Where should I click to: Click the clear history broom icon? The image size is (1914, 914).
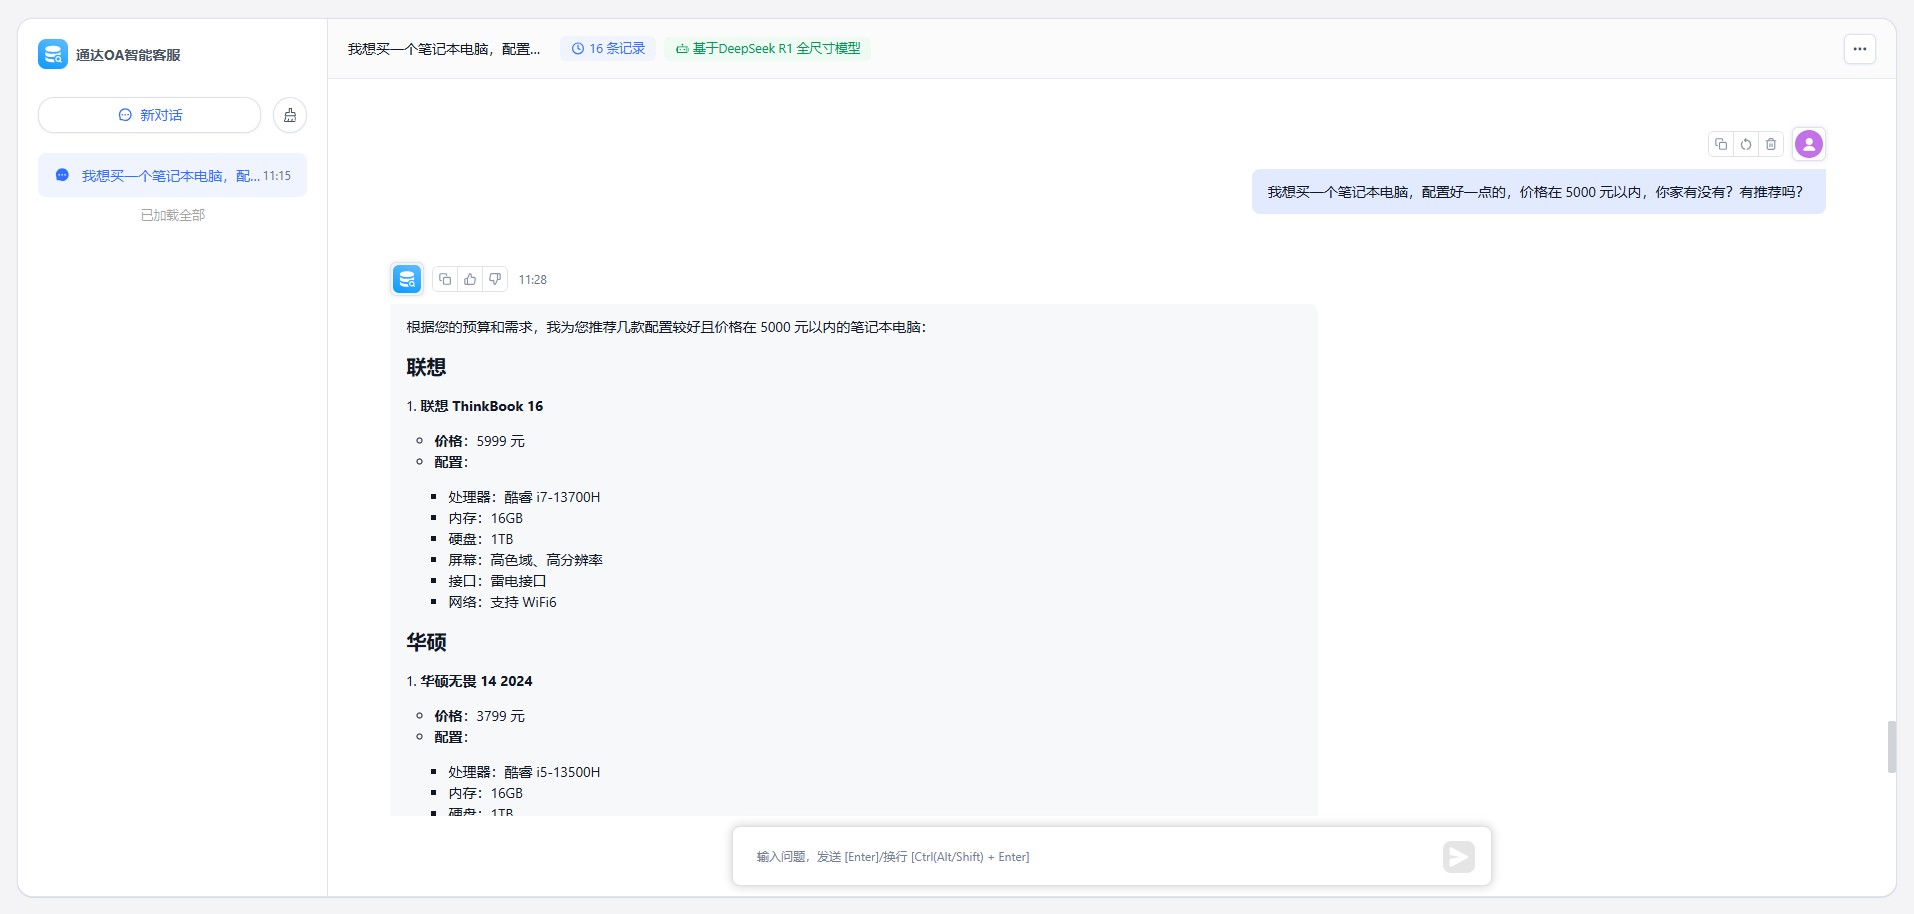pyautogui.click(x=290, y=115)
